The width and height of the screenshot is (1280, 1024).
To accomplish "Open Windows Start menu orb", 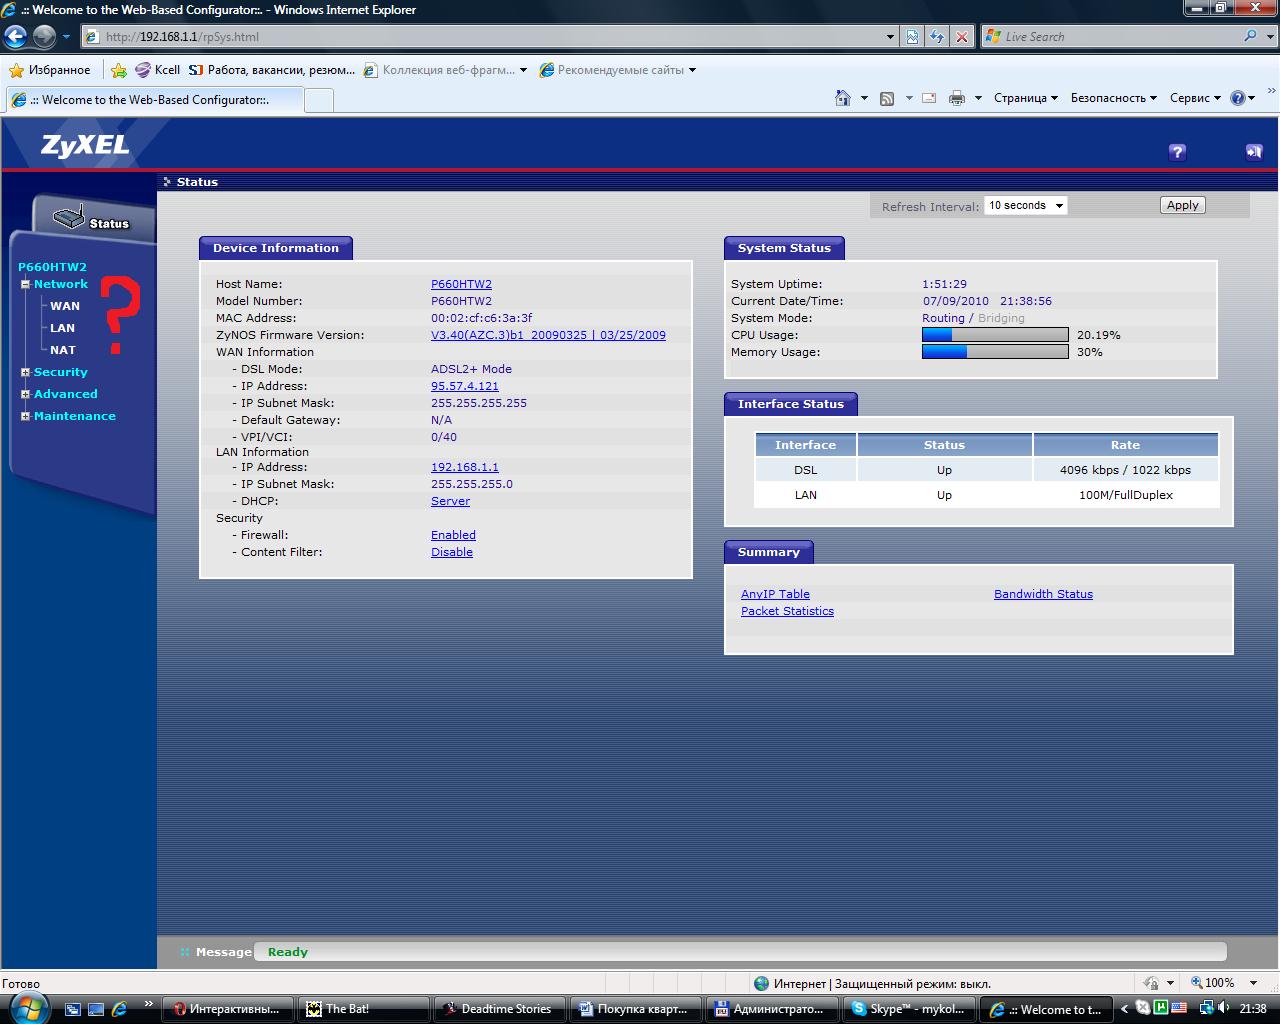I will (24, 1008).
